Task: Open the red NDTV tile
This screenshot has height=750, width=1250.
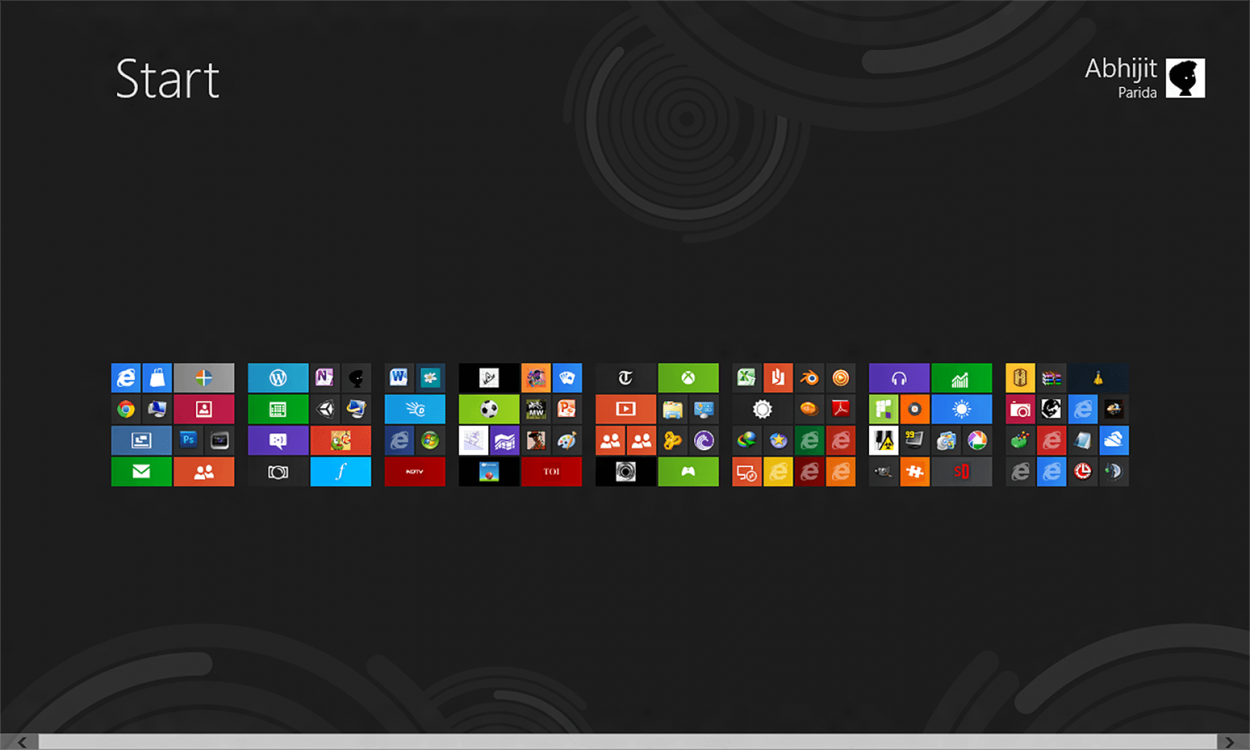Action: tap(415, 472)
